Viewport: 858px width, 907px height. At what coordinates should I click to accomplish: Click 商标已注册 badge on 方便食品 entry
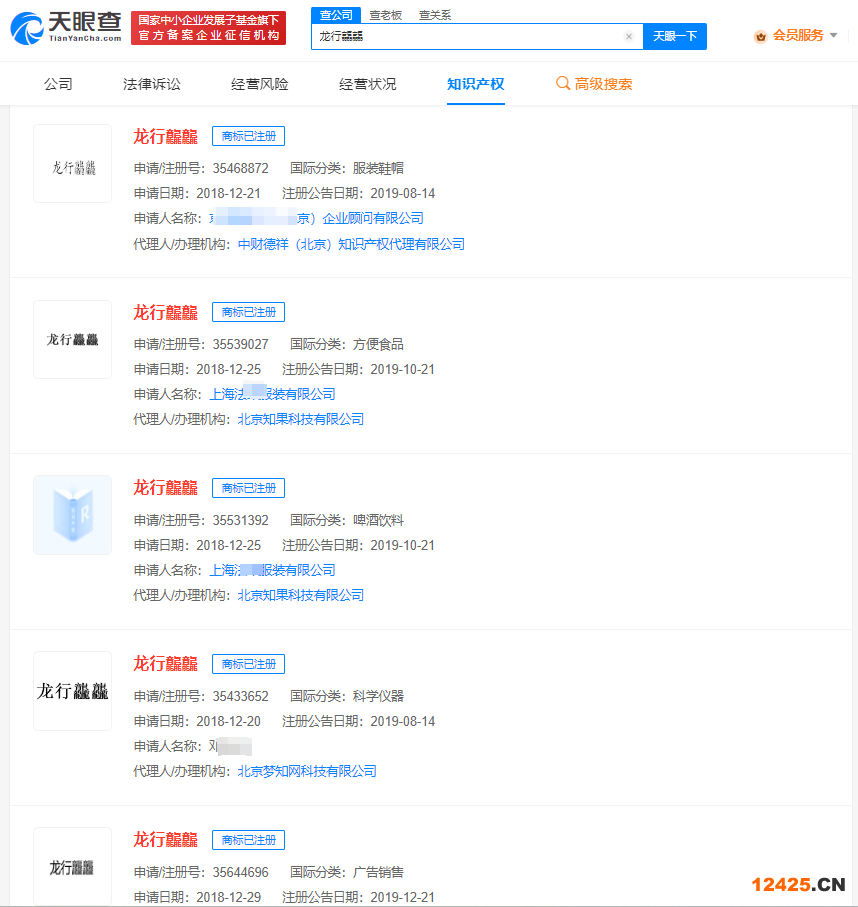pos(248,312)
